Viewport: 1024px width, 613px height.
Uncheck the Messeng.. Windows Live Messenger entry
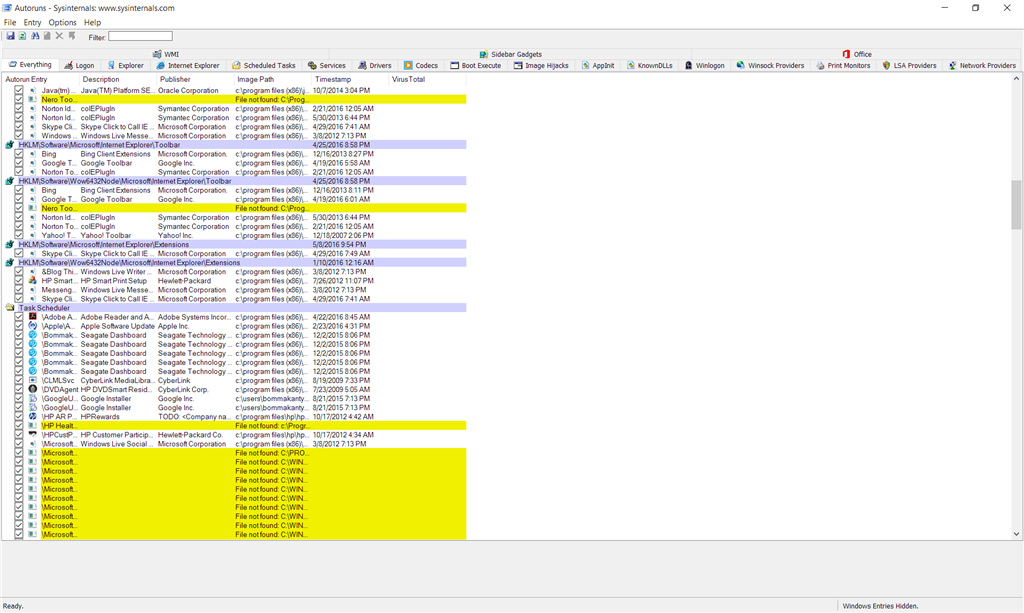[x=19, y=290]
